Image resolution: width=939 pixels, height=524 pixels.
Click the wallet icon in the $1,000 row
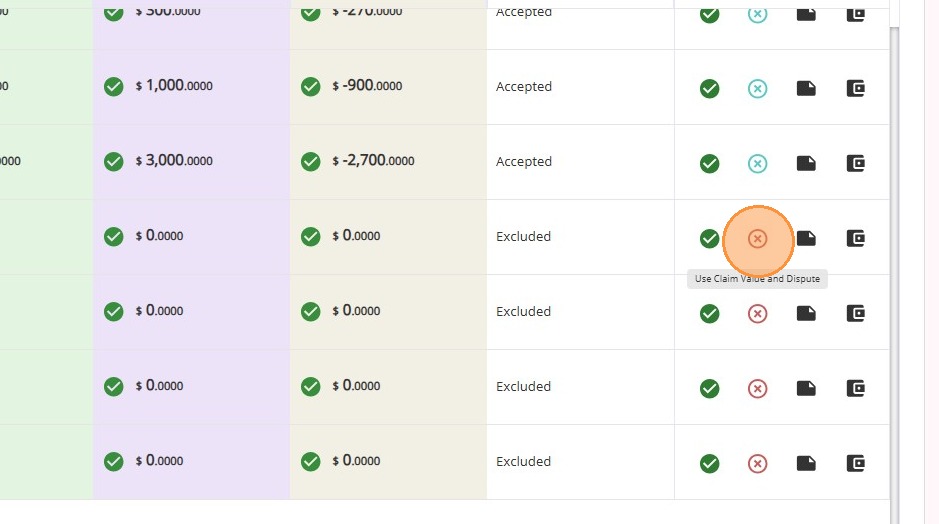tap(856, 88)
